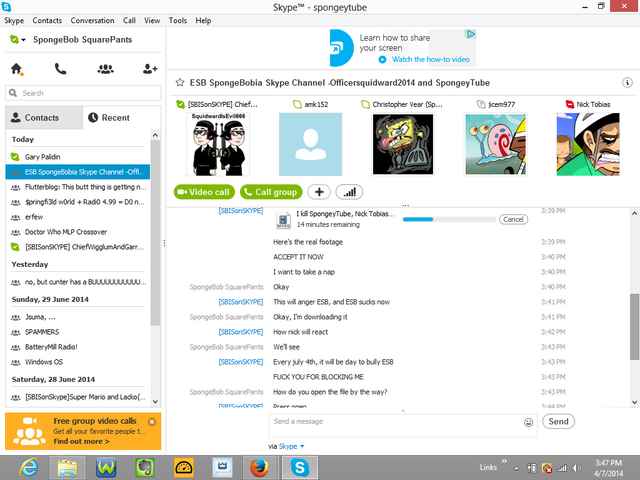
Task: Click the add contact icon
Action: (x=150, y=69)
